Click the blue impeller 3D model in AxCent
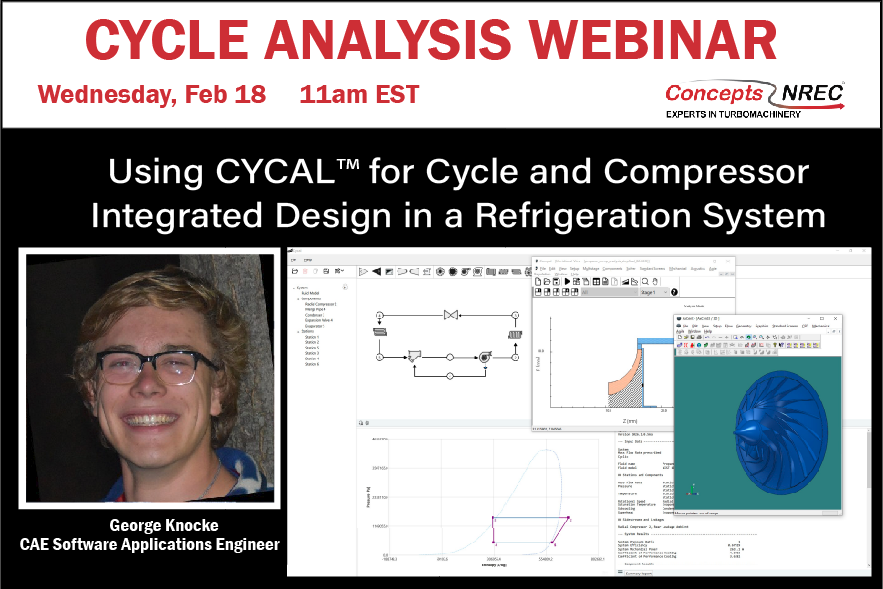Viewport: 883px width, 589px height. coord(780,432)
